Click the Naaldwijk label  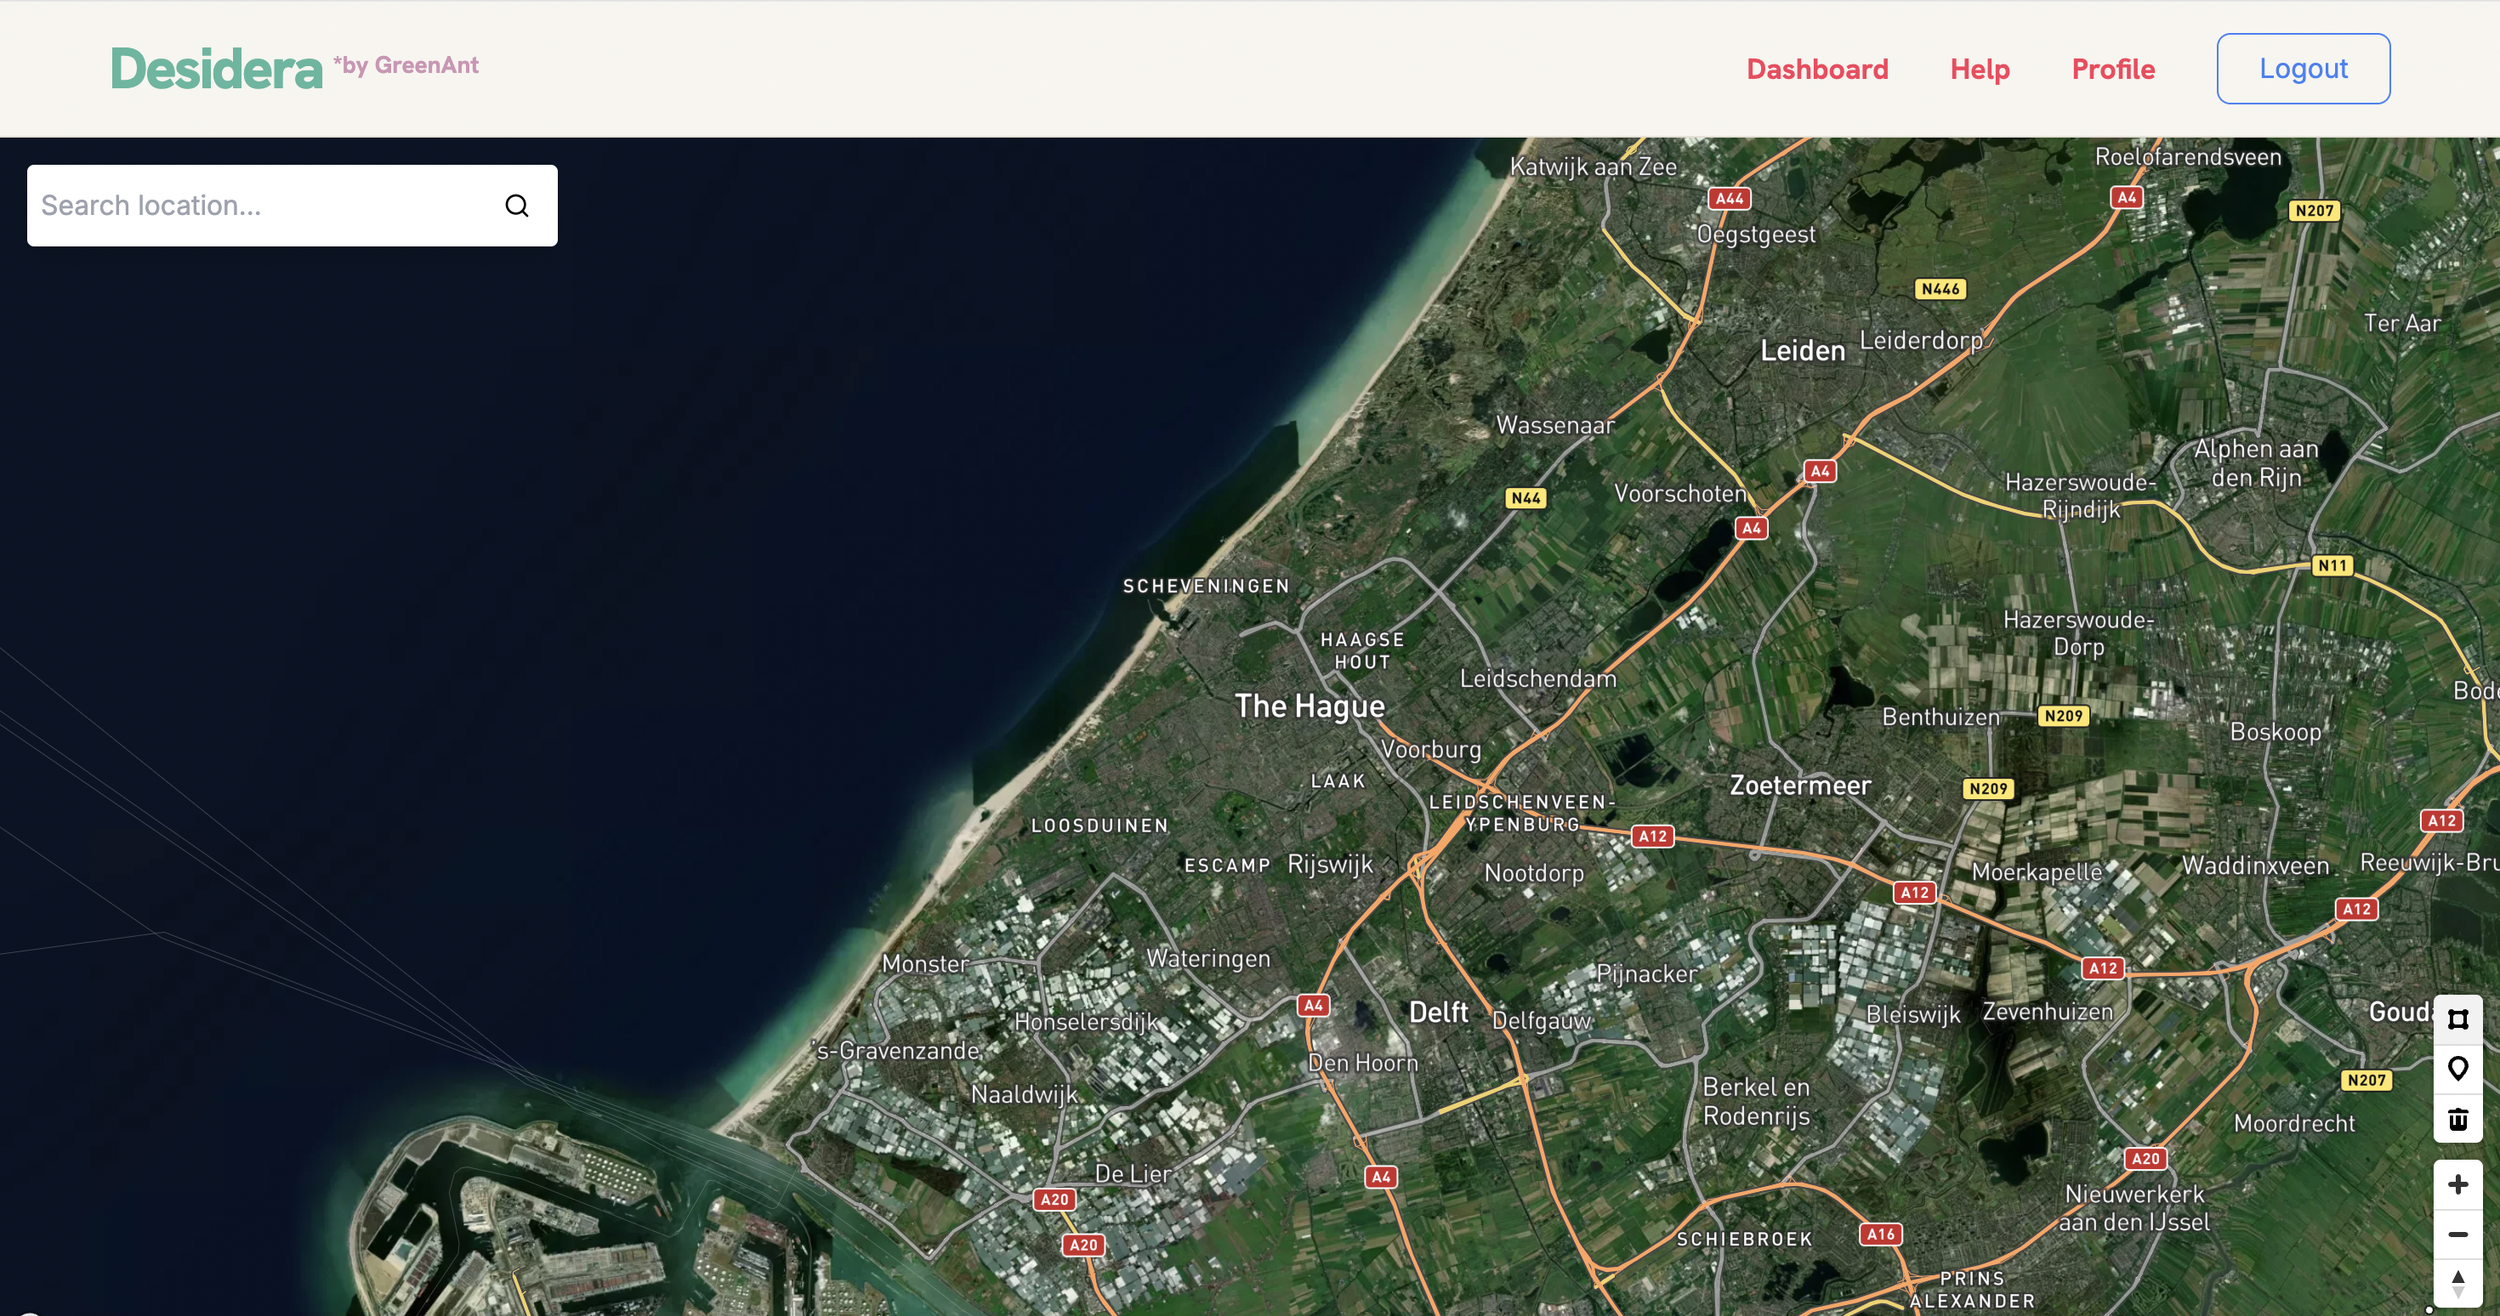1024,1094
